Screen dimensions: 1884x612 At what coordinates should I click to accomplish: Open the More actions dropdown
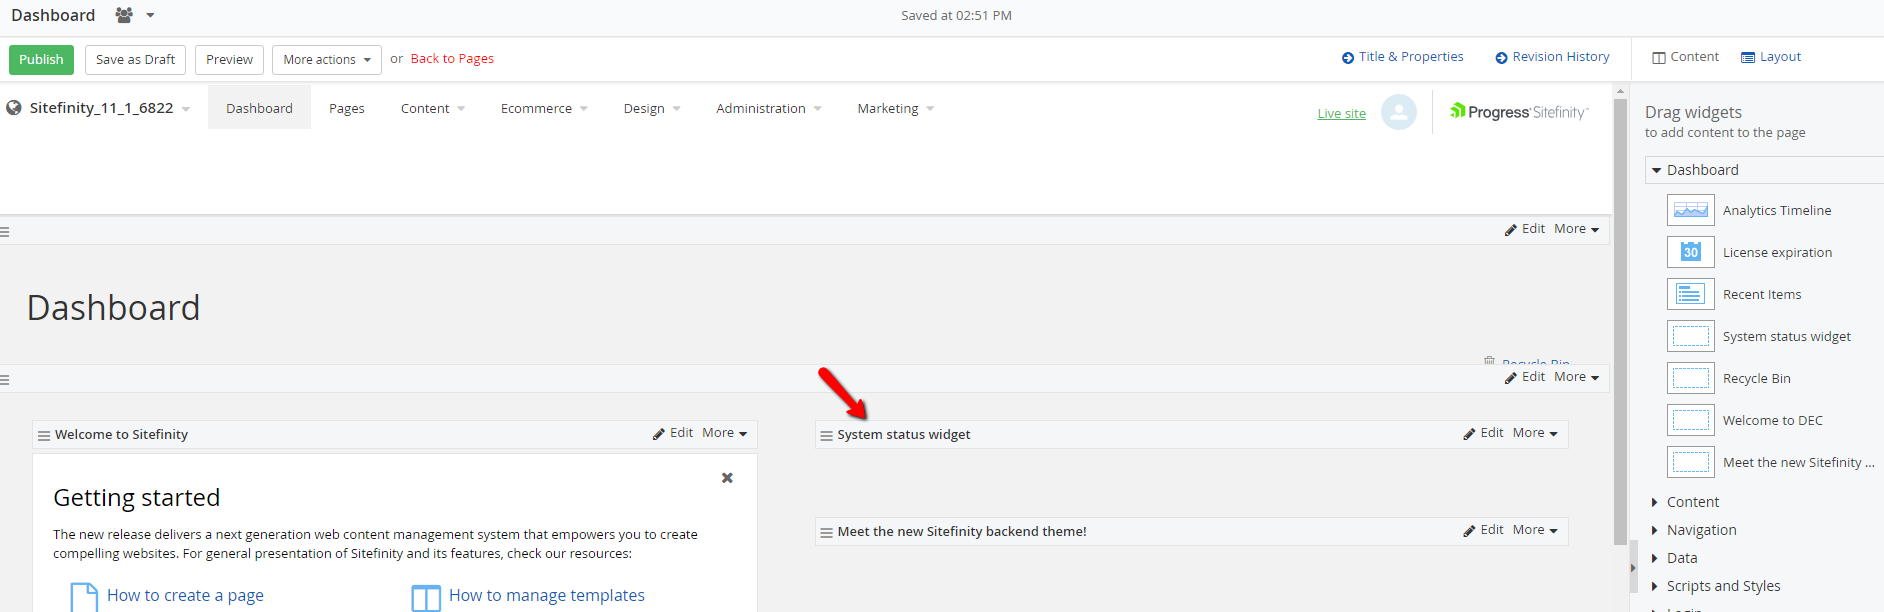(x=326, y=60)
